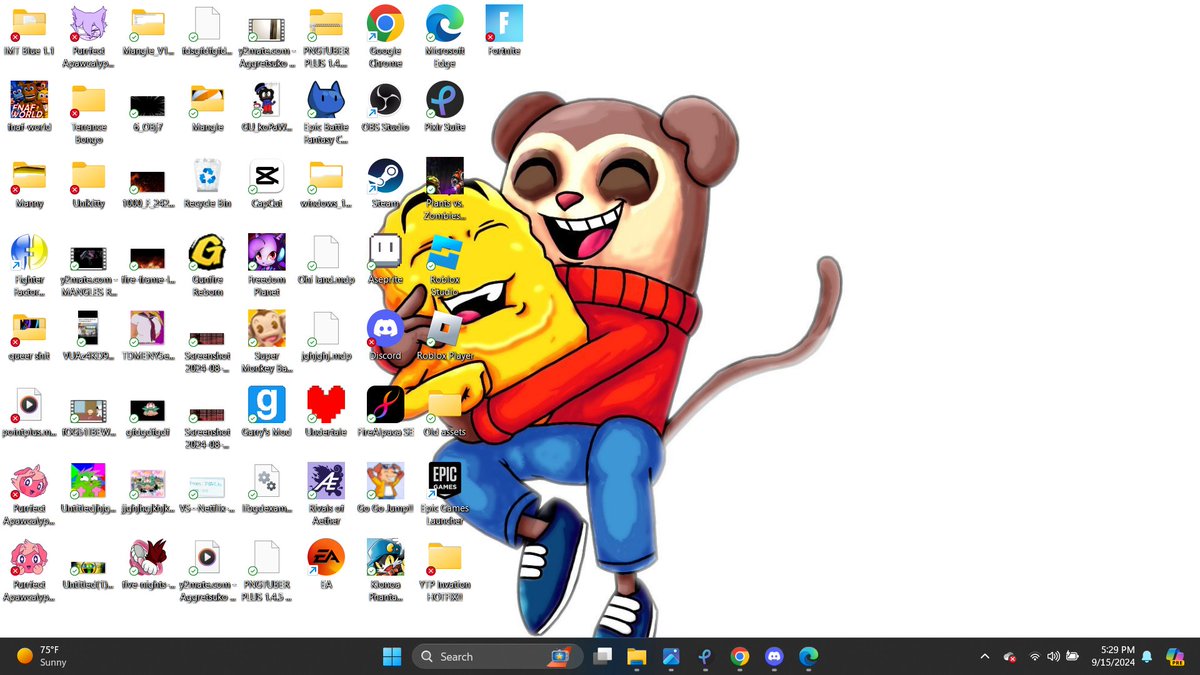
Task: Select the pointplus media file
Action: [x=29, y=411]
